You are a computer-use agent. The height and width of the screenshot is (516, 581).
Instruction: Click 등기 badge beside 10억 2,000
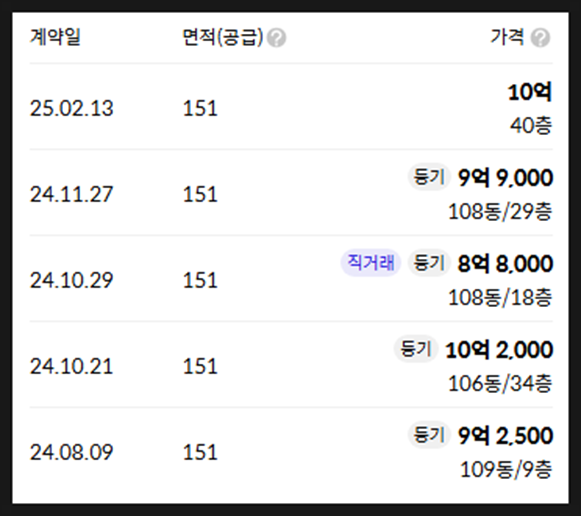[x=416, y=349]
